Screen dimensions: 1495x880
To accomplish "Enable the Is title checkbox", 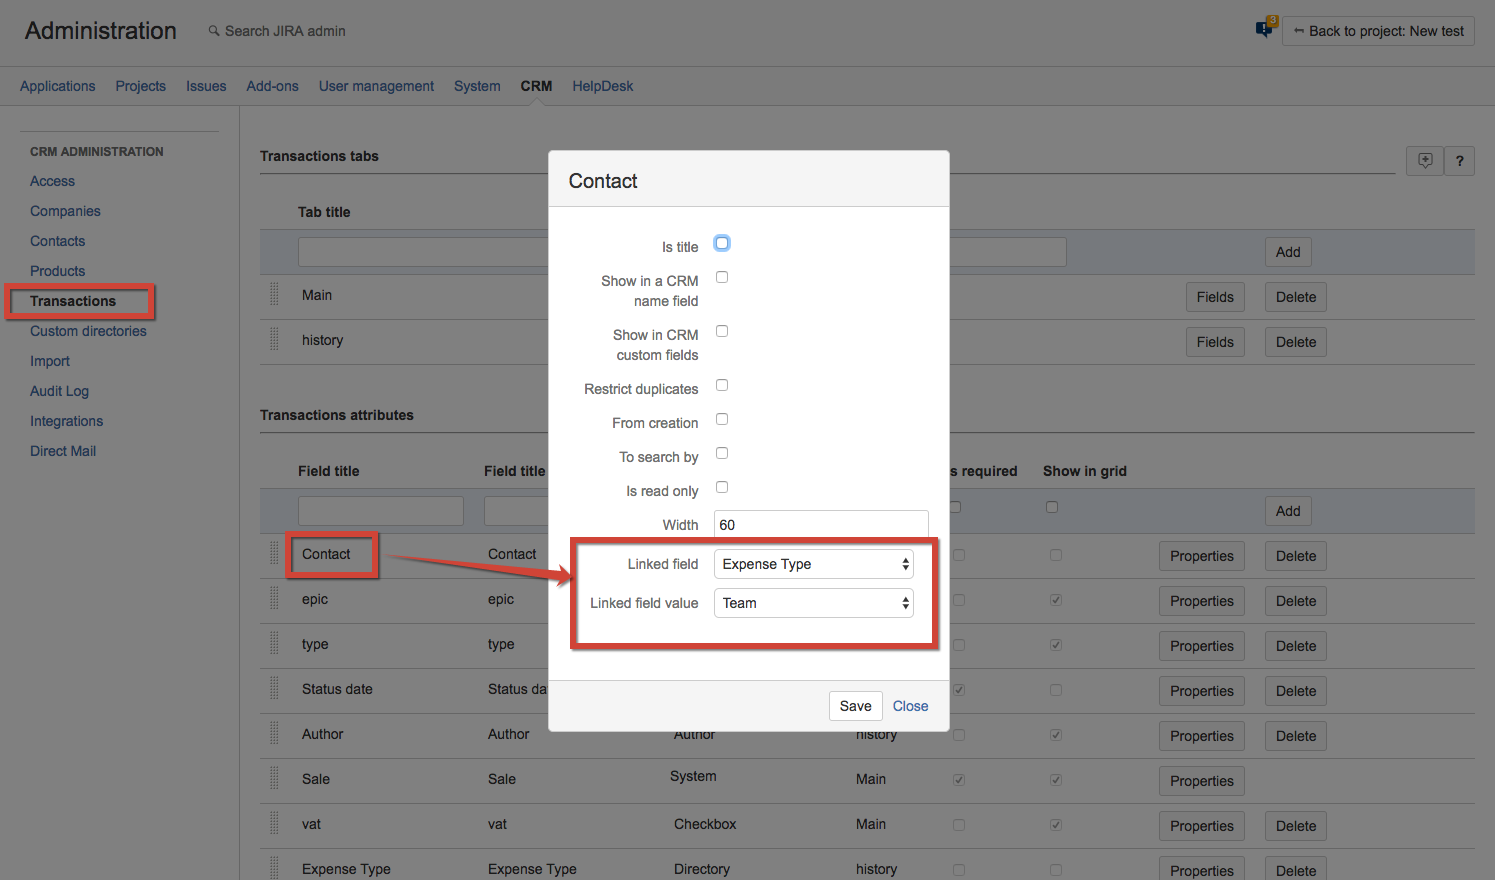I will coord(722,243).
